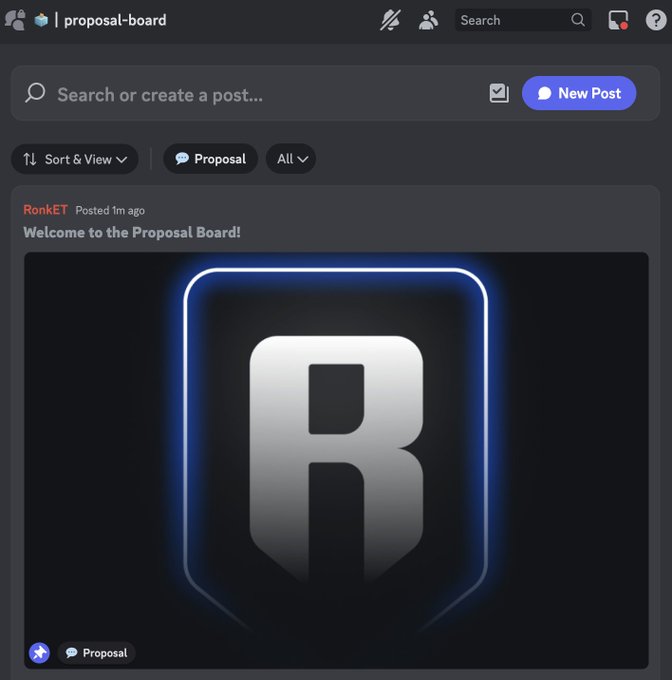
Task: Expand the All tags dropdown
Action: pyautogui.click(x=291, y=159)
